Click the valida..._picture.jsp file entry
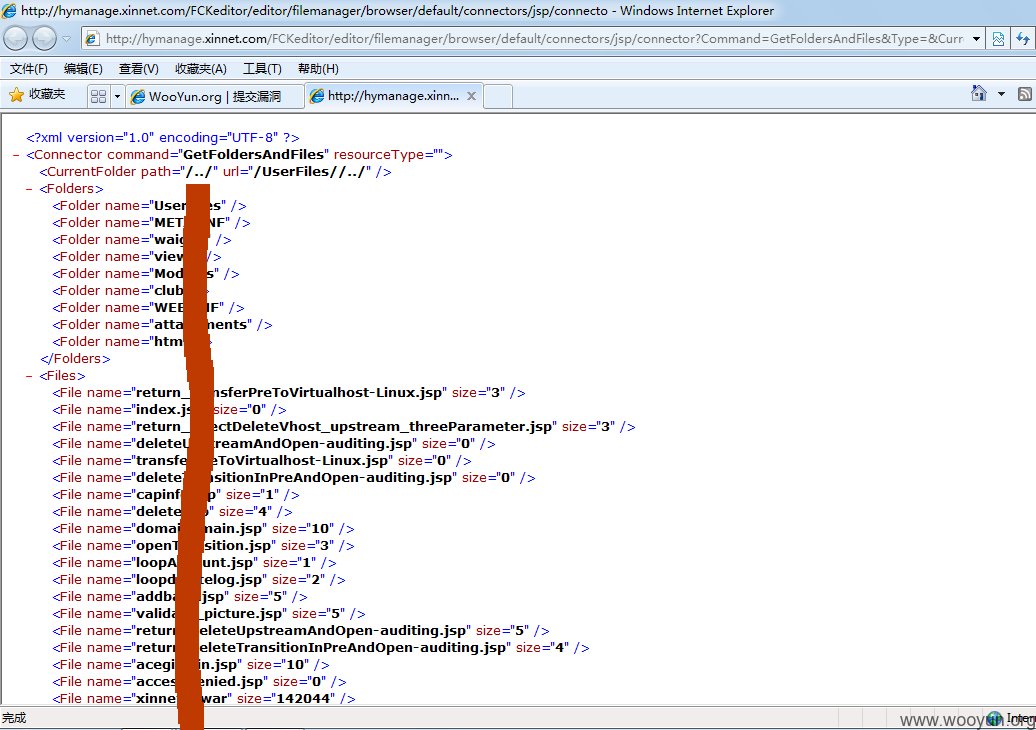This screenshot has height=730, width=1036. click(209, 614)
